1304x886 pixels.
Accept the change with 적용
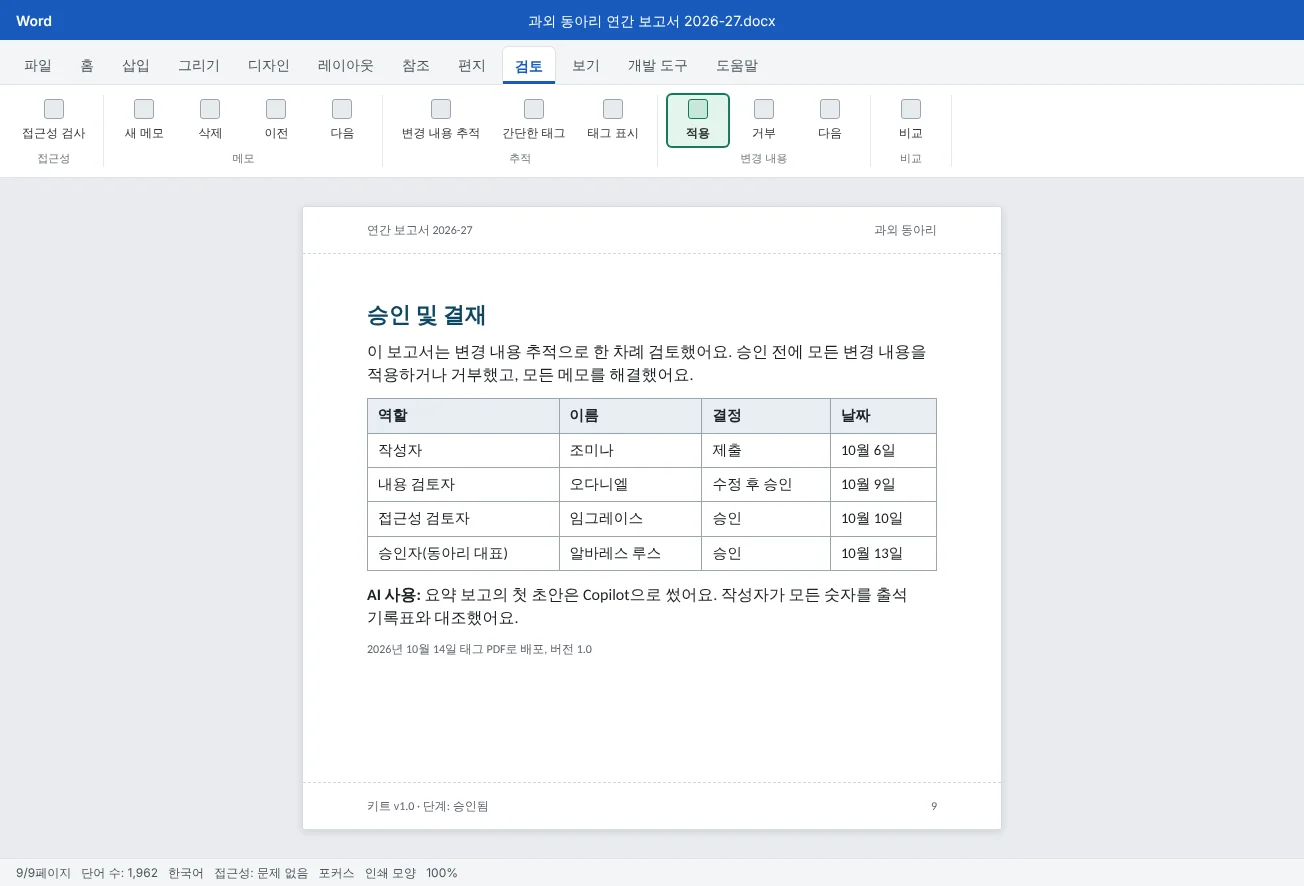point(698,120)
